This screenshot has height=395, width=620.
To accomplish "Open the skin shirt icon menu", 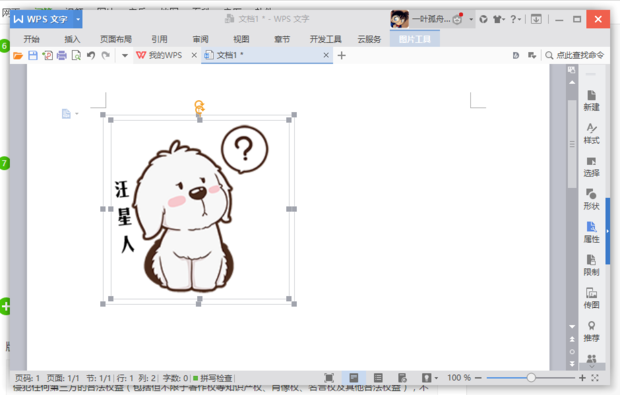I will [x=498, y=19].
